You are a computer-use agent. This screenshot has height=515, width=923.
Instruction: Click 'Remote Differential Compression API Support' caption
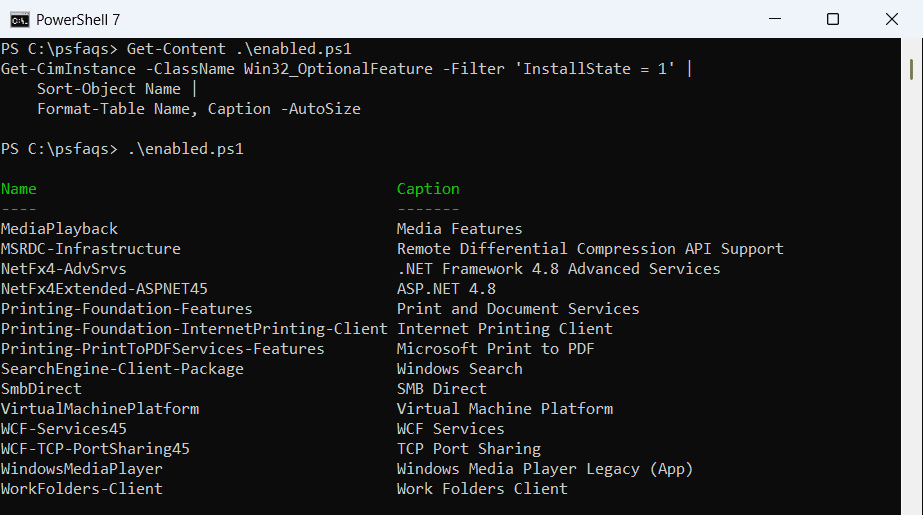[x=590, y=249]
